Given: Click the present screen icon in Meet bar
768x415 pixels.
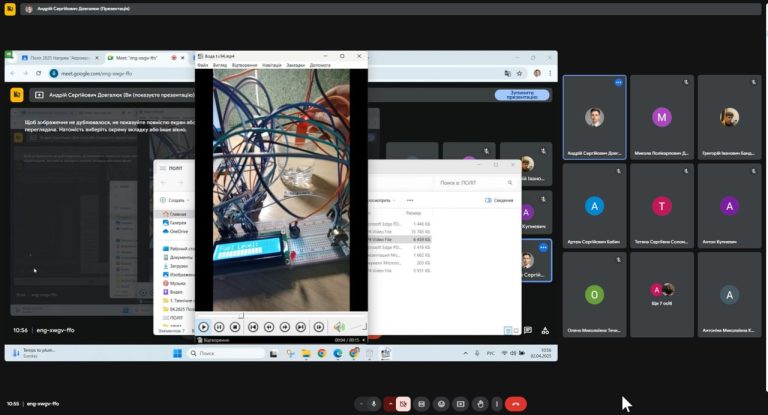Looking at the screenshot, I should [461, 404].
